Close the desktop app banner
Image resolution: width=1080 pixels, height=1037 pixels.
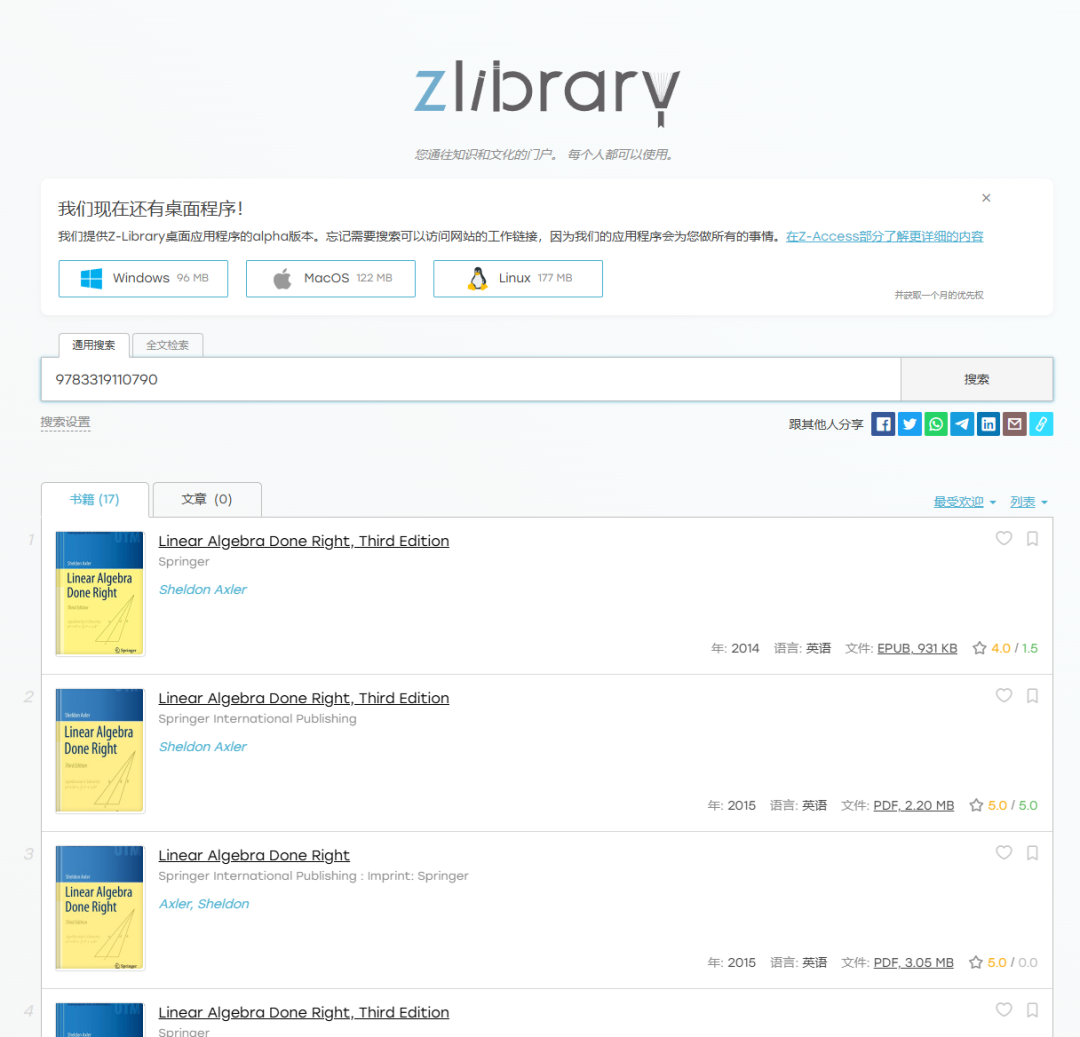pyautogui.click(x=986, y=198)
